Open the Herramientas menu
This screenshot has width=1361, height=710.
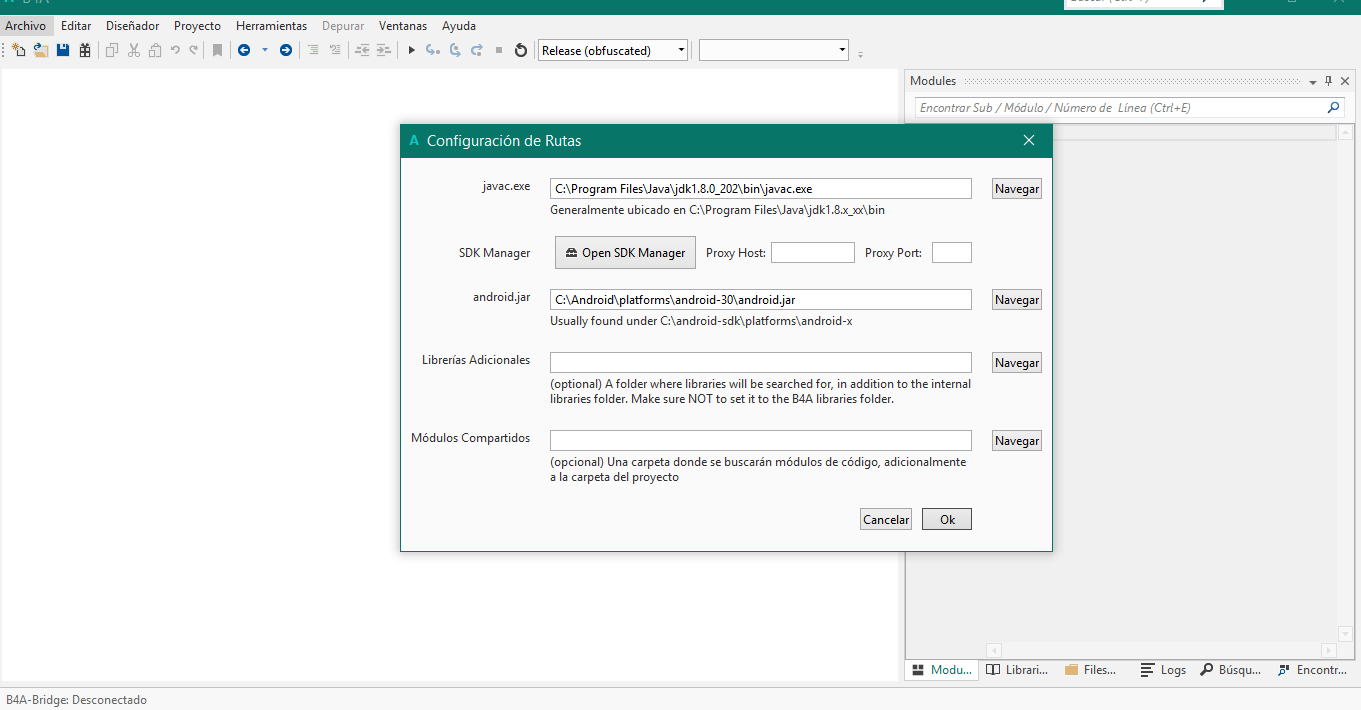[271, 26]
